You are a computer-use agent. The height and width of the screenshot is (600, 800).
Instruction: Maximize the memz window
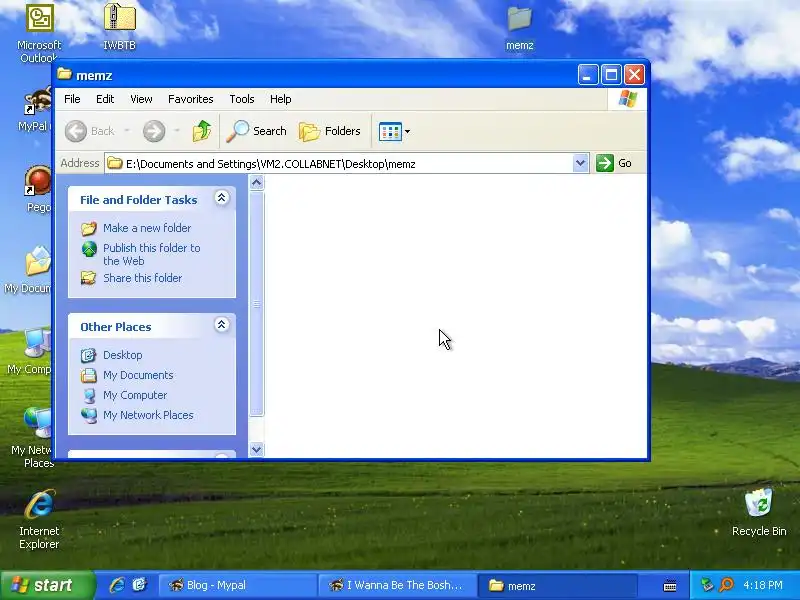[x=611, y=75]
